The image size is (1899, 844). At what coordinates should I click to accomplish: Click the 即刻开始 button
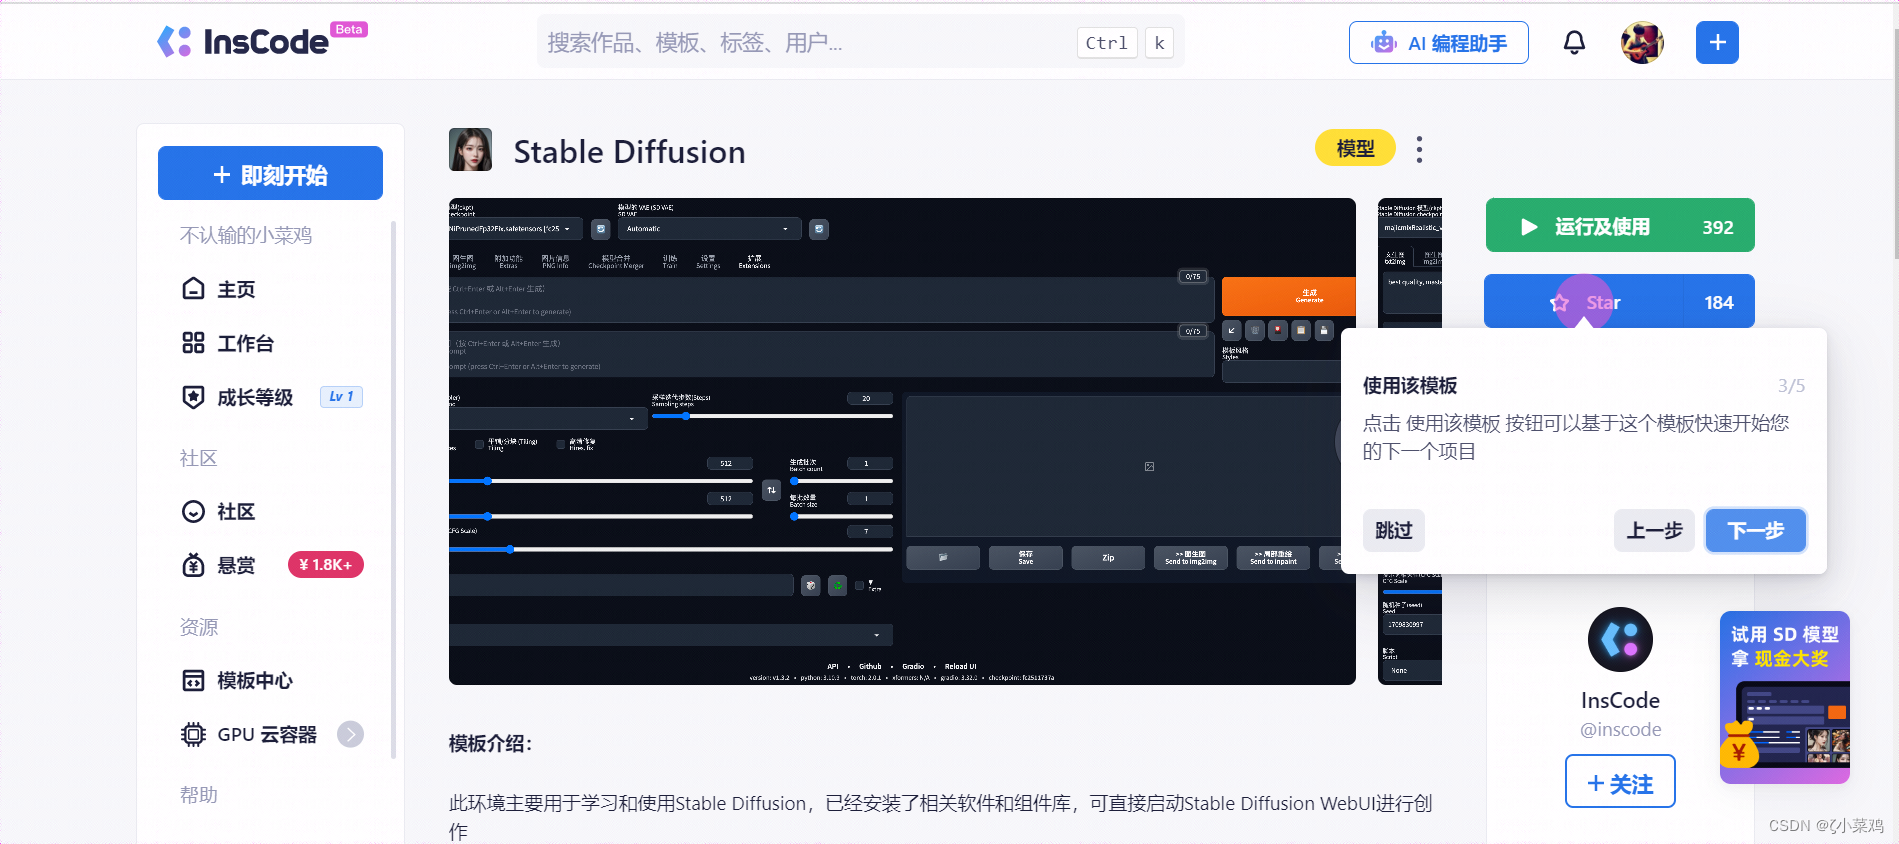270,173
